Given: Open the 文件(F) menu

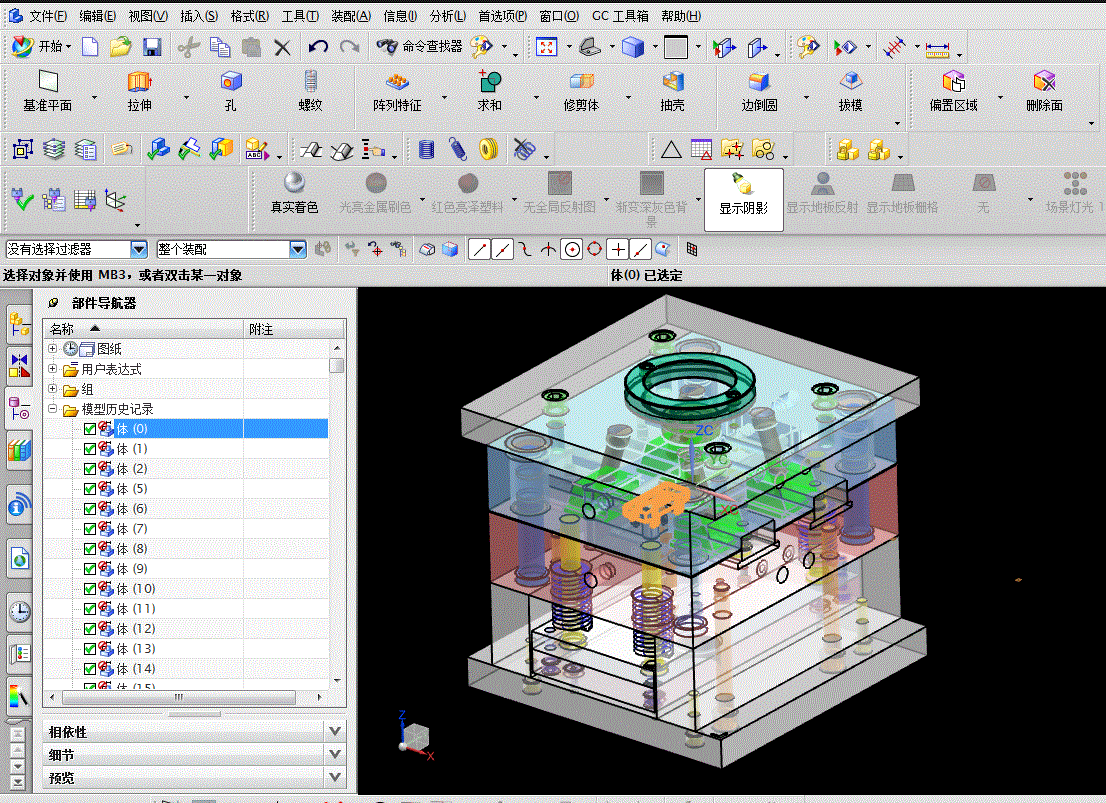Looking at the screenshot, I should click(x=47, y=16).
